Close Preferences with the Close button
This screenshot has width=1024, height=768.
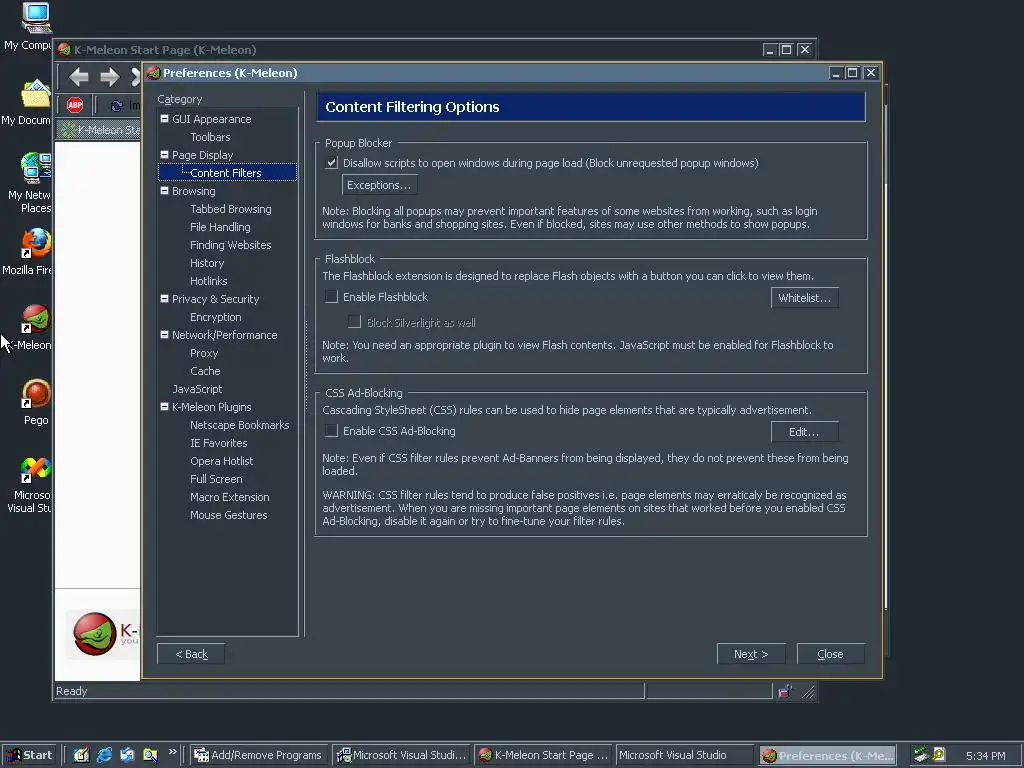point(831,654)
